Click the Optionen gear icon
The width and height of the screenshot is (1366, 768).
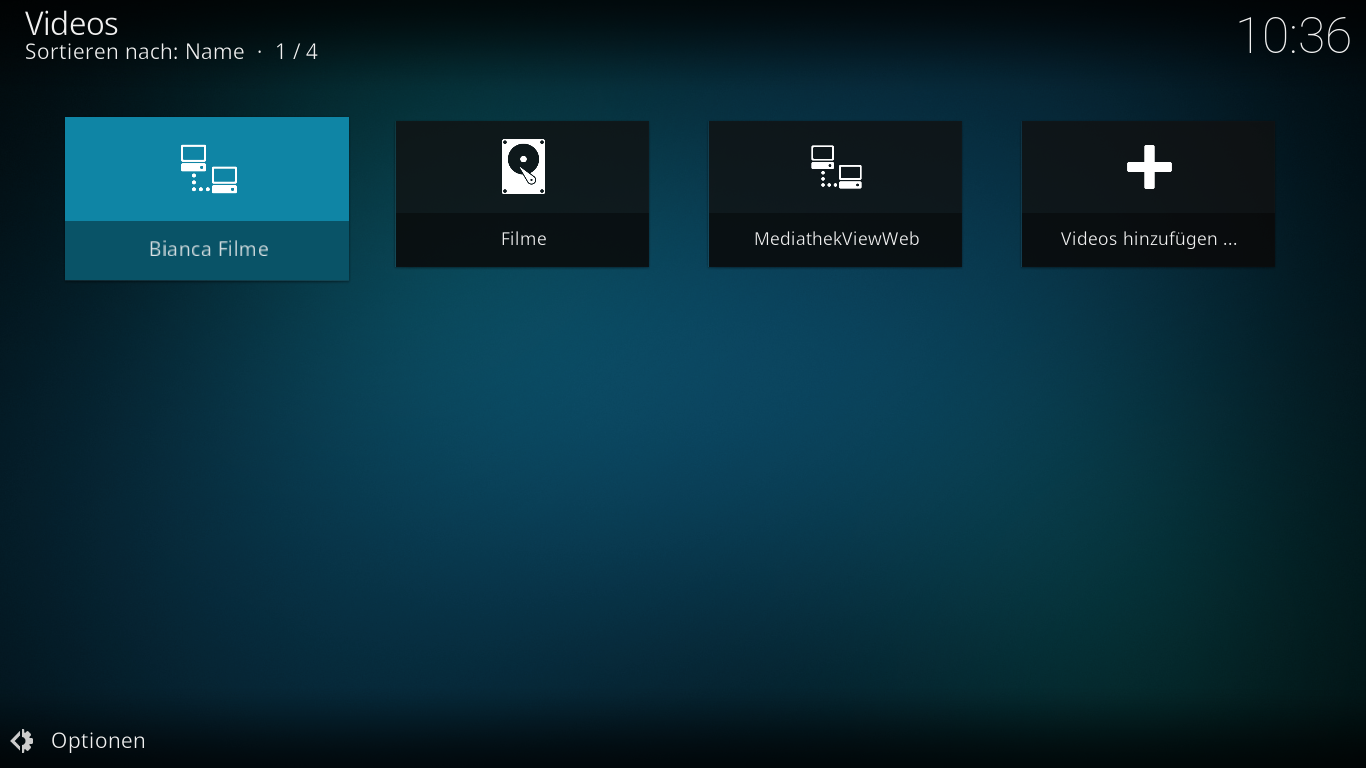(22, 741)
